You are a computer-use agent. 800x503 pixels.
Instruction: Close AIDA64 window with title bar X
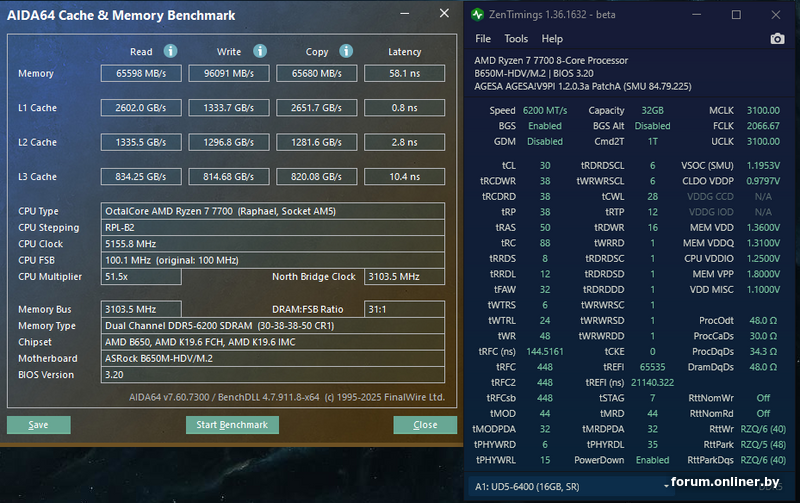point(444,15)
